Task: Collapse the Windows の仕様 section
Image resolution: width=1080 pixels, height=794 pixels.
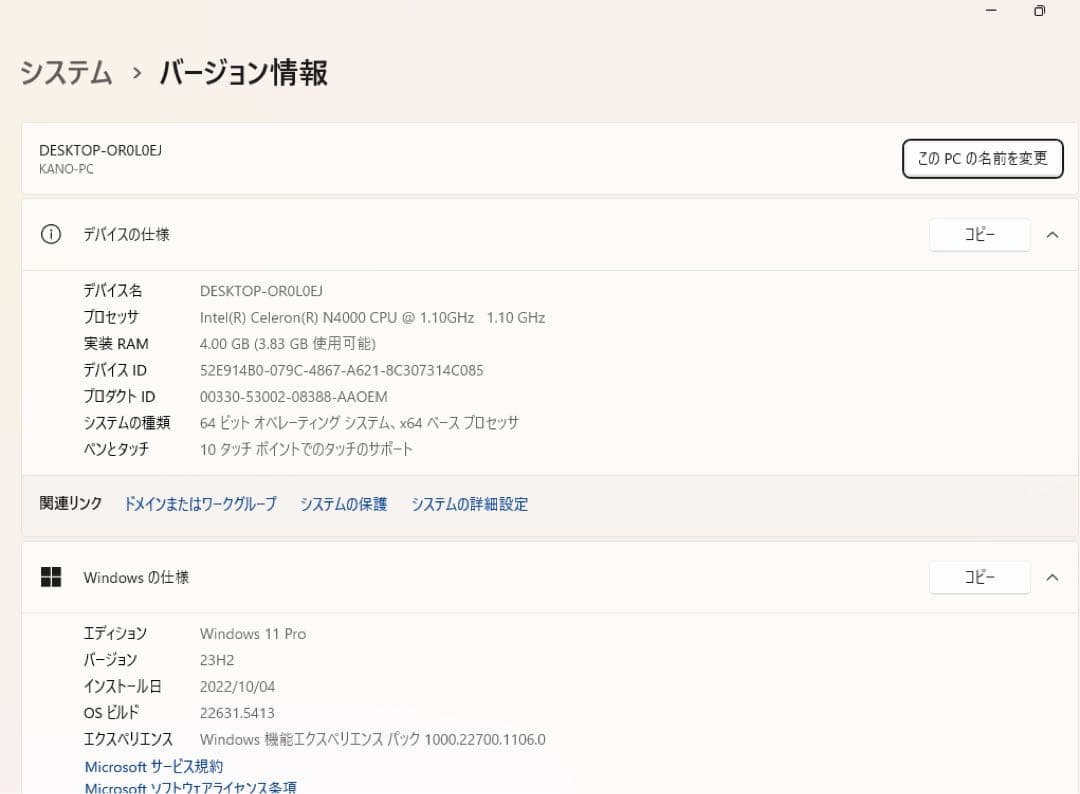Action: point(1050,577)
